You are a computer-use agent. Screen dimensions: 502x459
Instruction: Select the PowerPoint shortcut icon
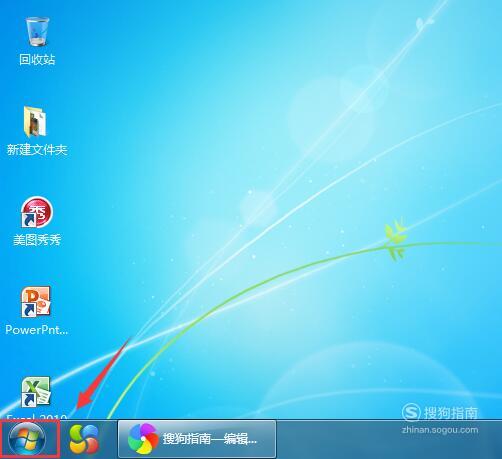36,302
